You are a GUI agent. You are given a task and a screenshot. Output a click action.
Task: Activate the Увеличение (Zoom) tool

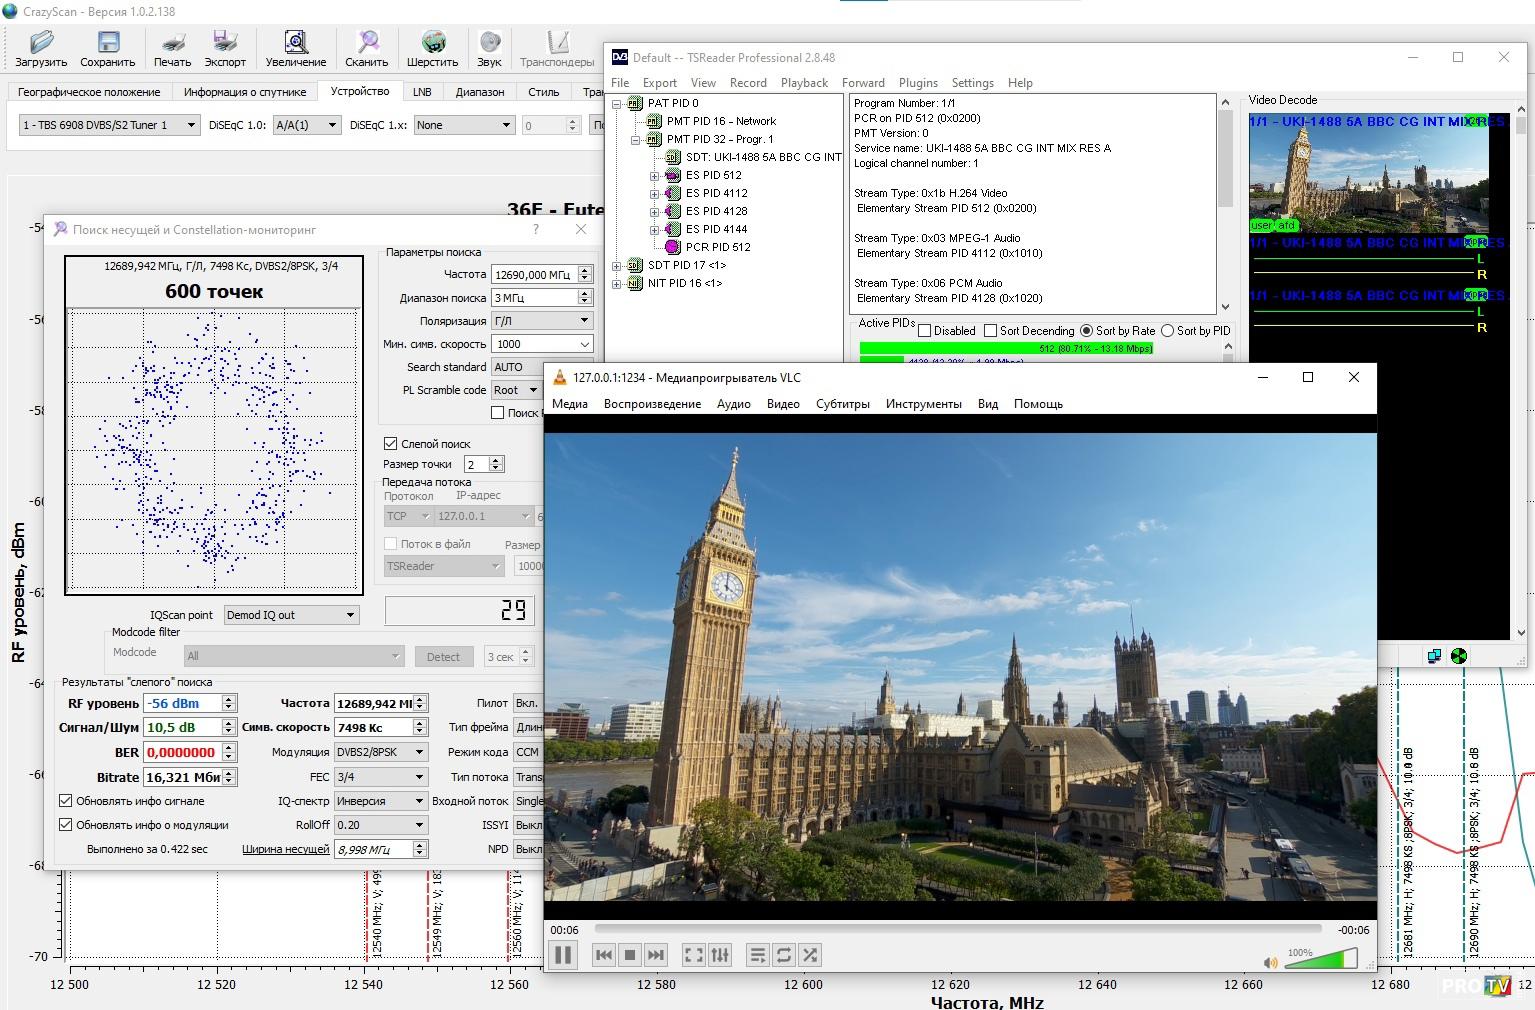click(x=295, y=47)
